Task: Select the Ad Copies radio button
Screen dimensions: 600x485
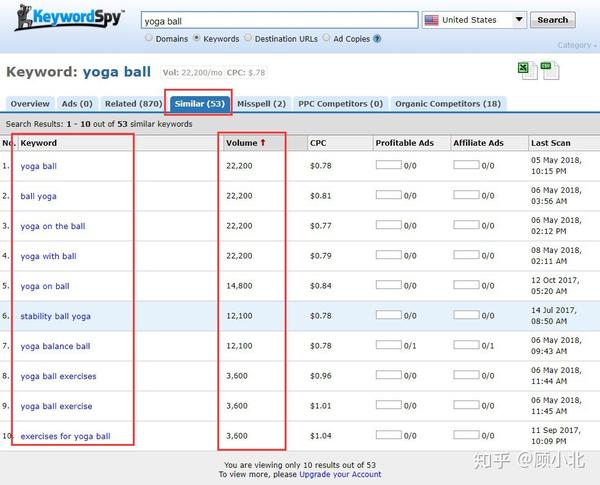Action: tap(326, 38)
